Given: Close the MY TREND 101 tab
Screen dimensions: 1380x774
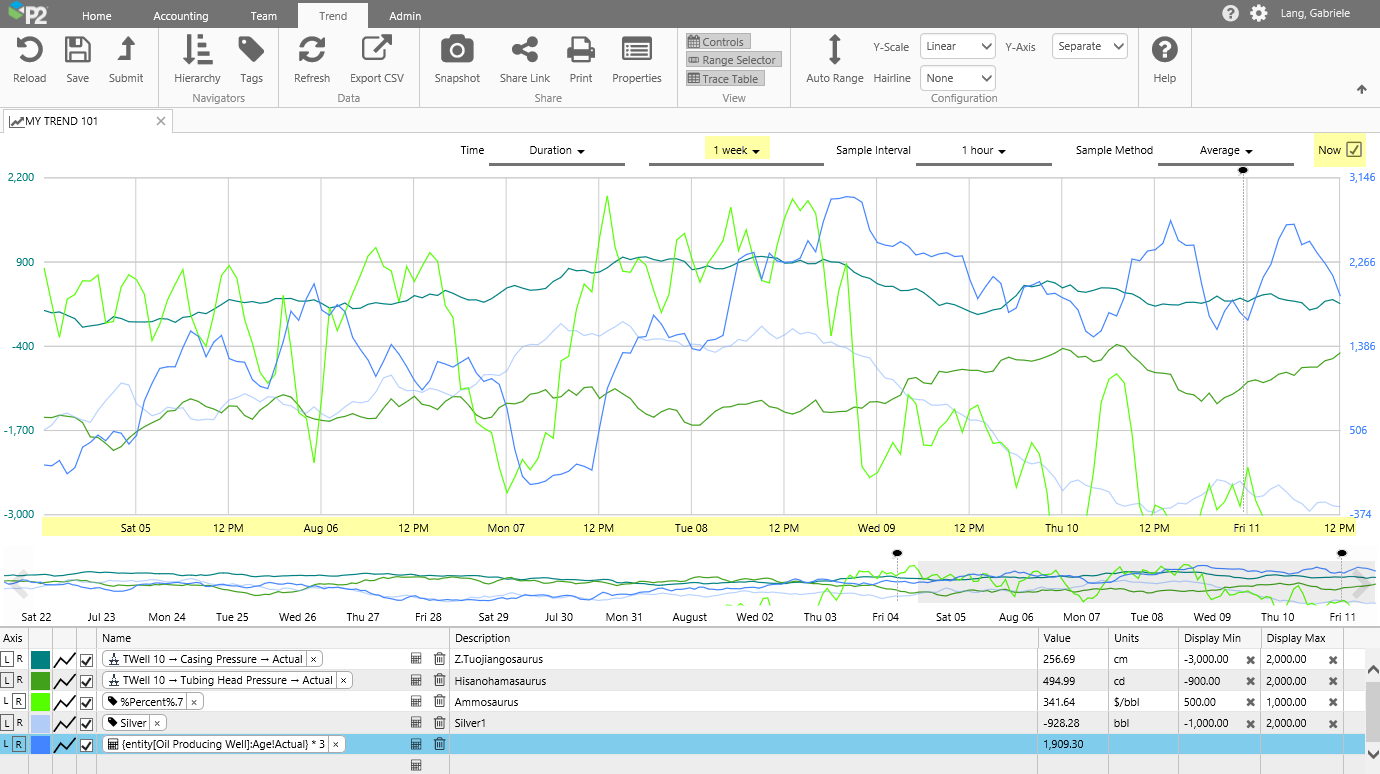Looking at the screenshot, I should click(161, 121).
